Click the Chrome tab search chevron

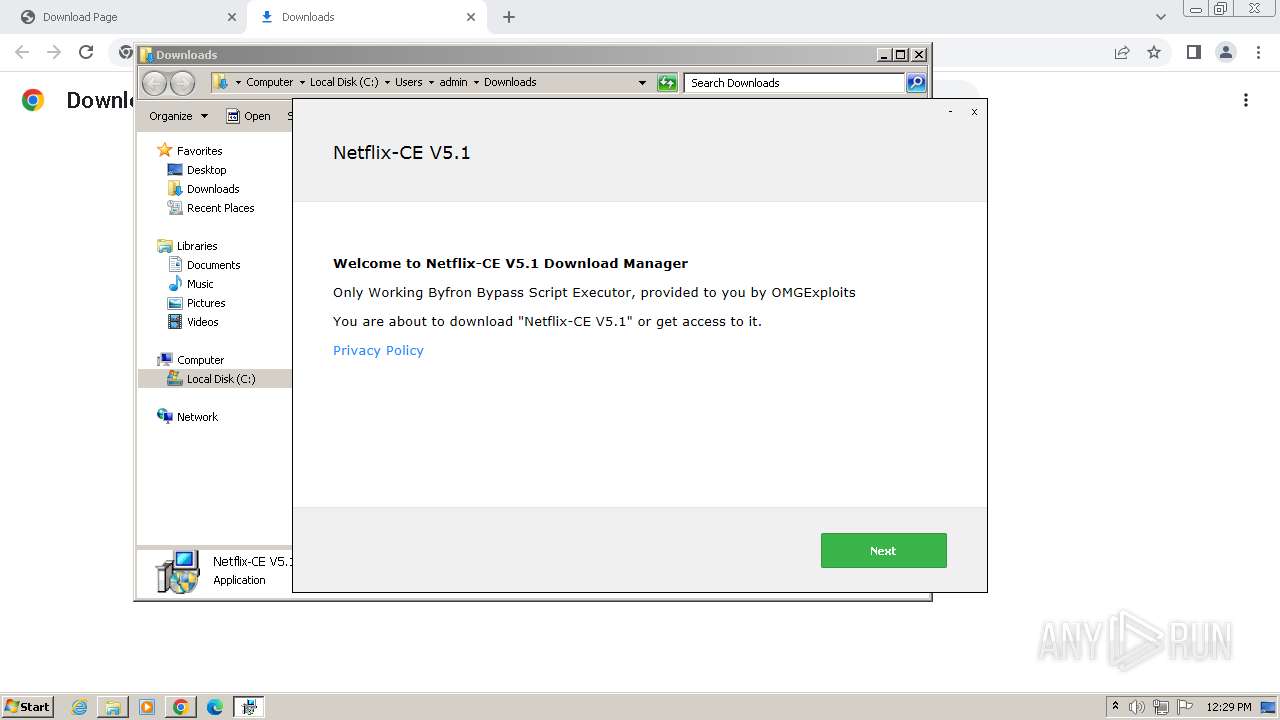pos(1160,17)
